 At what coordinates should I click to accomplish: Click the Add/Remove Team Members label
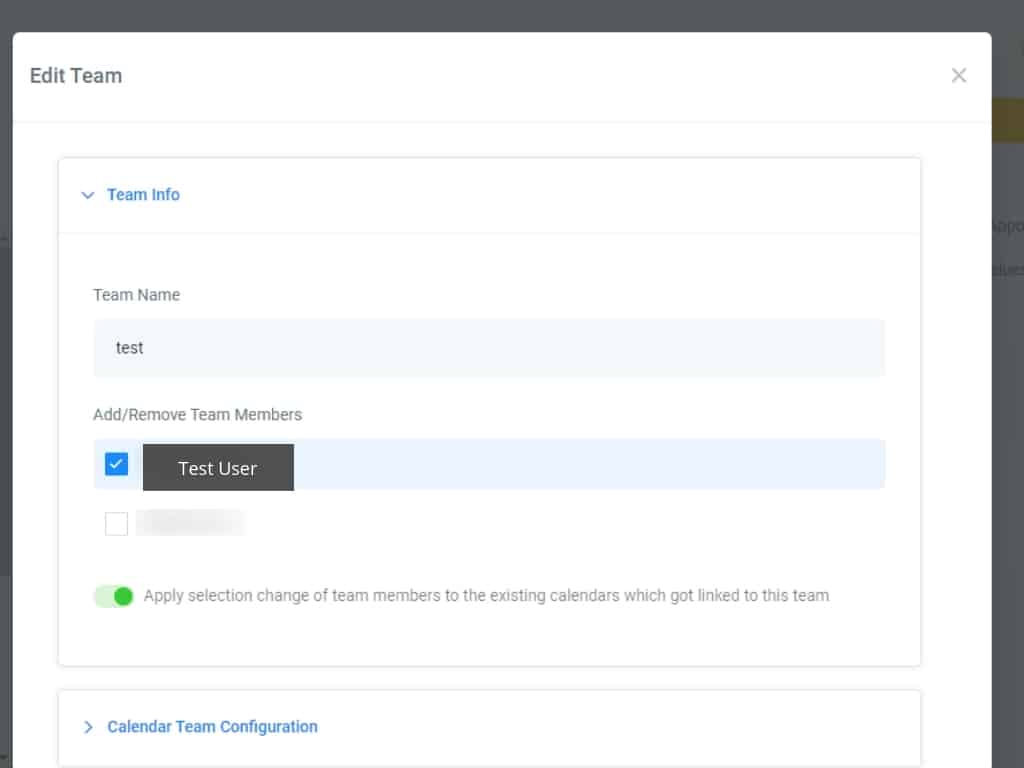point(197,414)
